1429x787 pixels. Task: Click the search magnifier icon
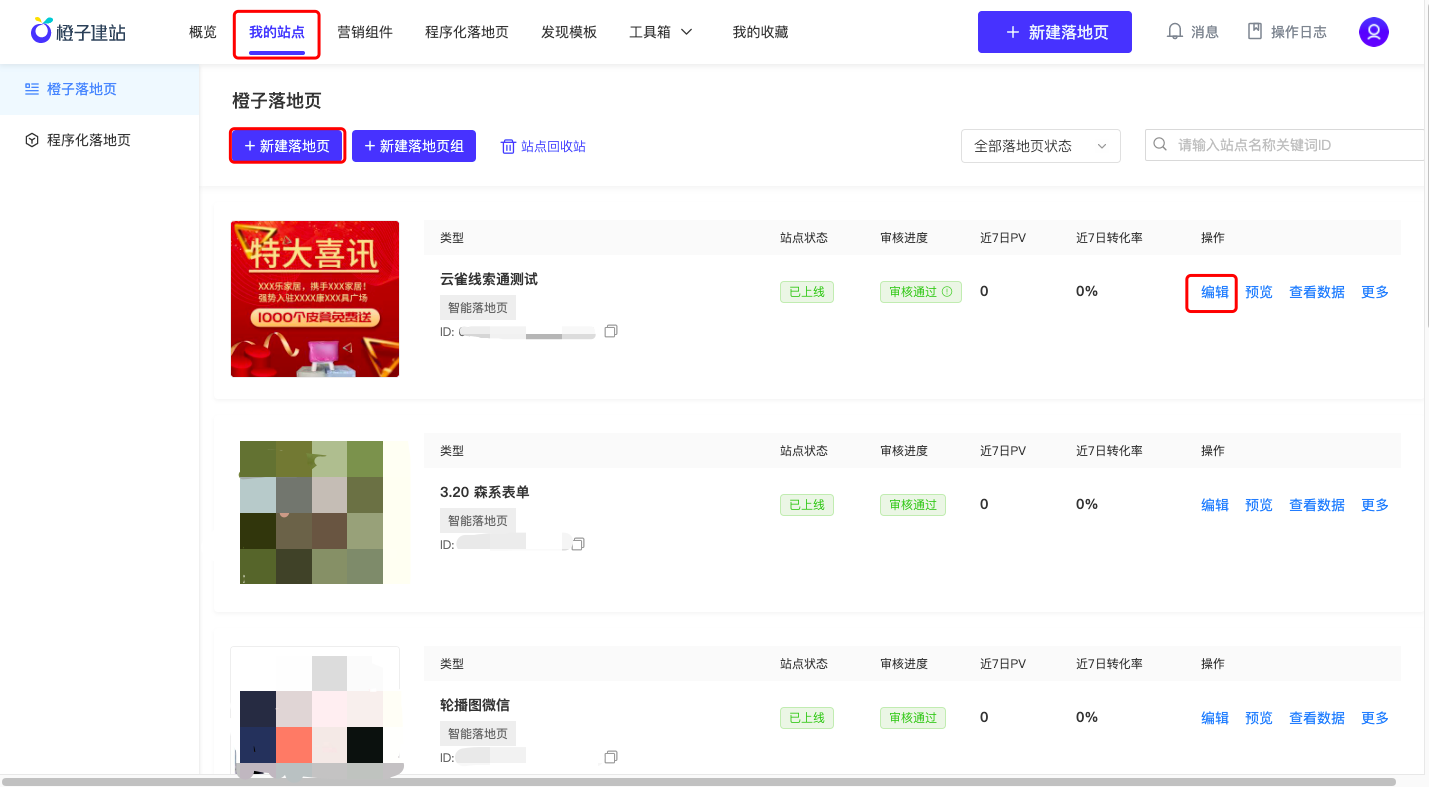click(x=1159, y=145)
